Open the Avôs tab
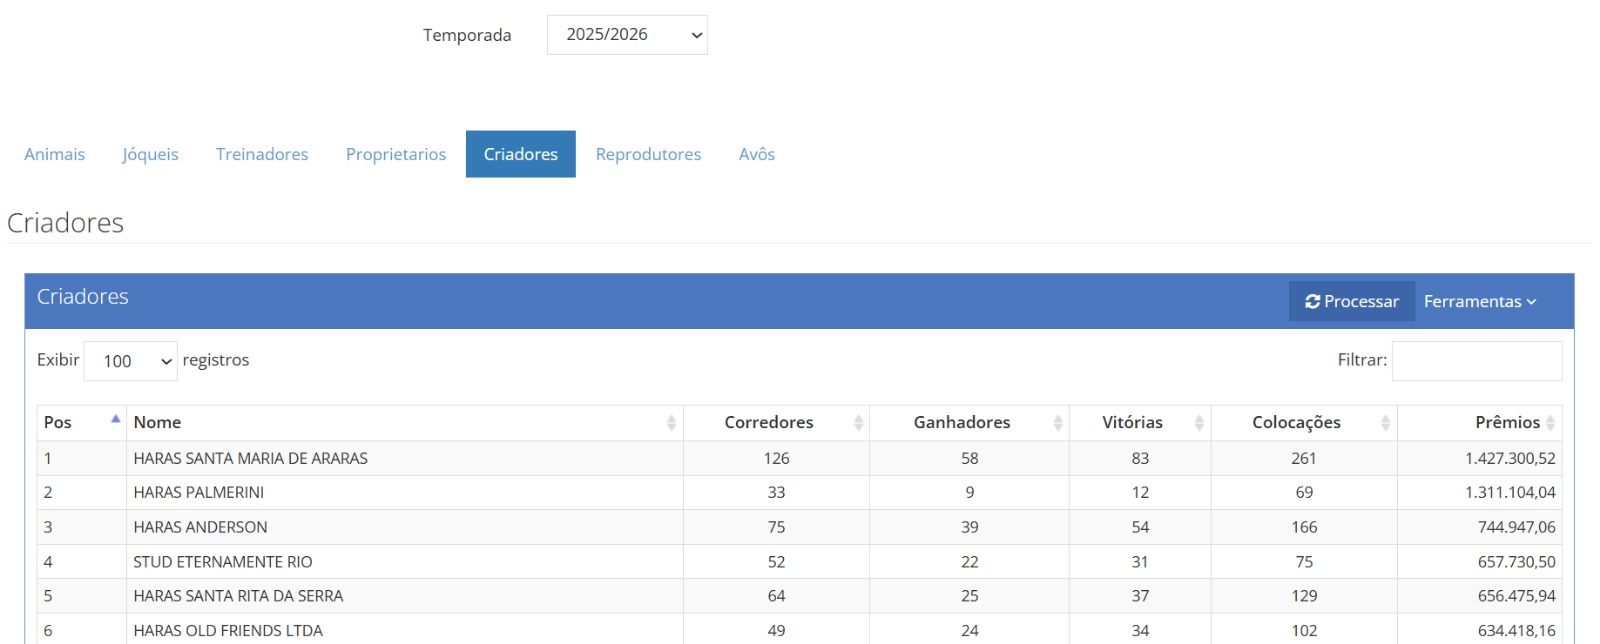 pyautogui.click(x=757, y=154)
